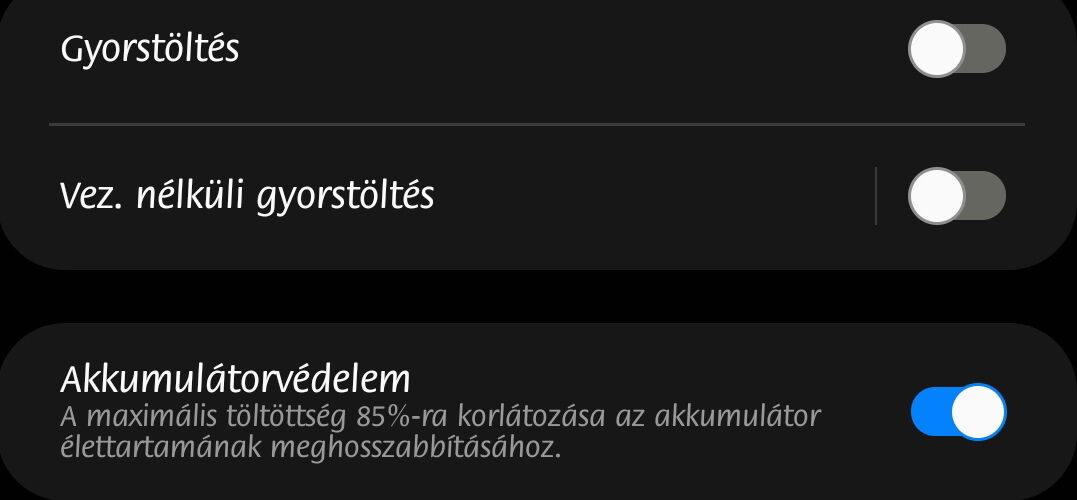Viewport: 1077px width, 500px height.
Task: Click white knob of blue Akkumulátorvédelem switch
Action: [979, 411]
